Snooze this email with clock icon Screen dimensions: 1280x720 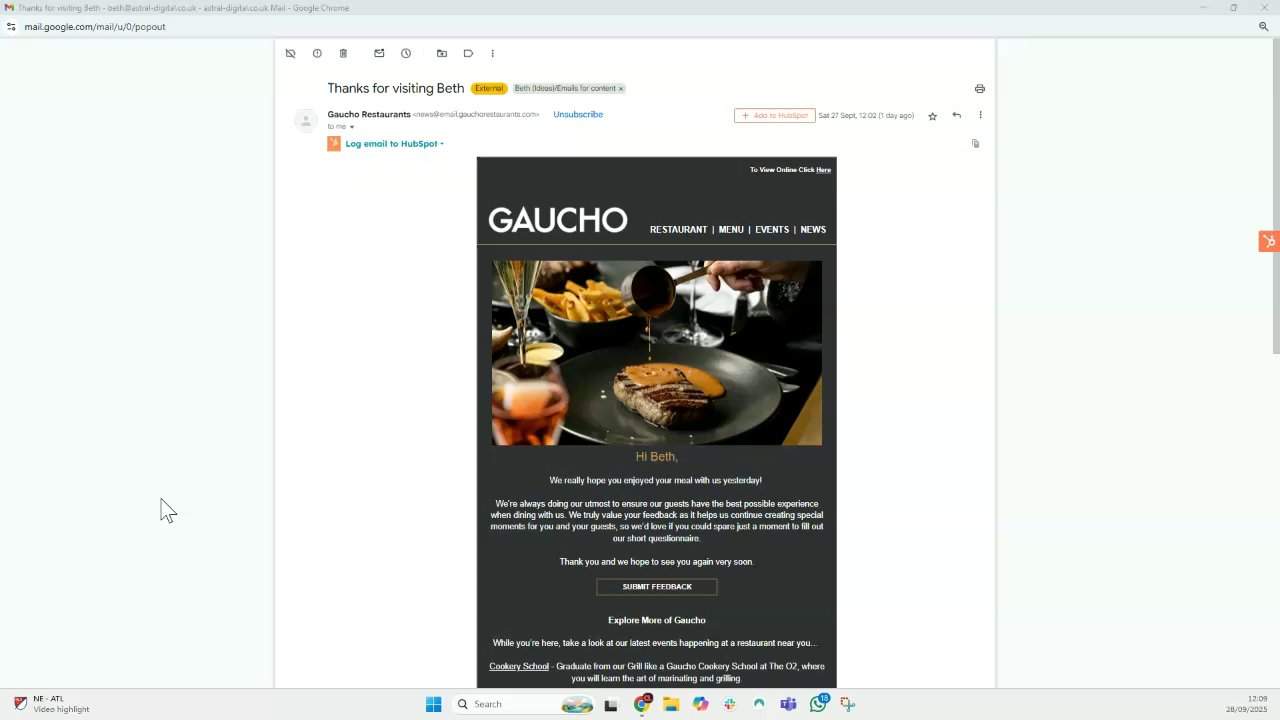click(406, 53)
